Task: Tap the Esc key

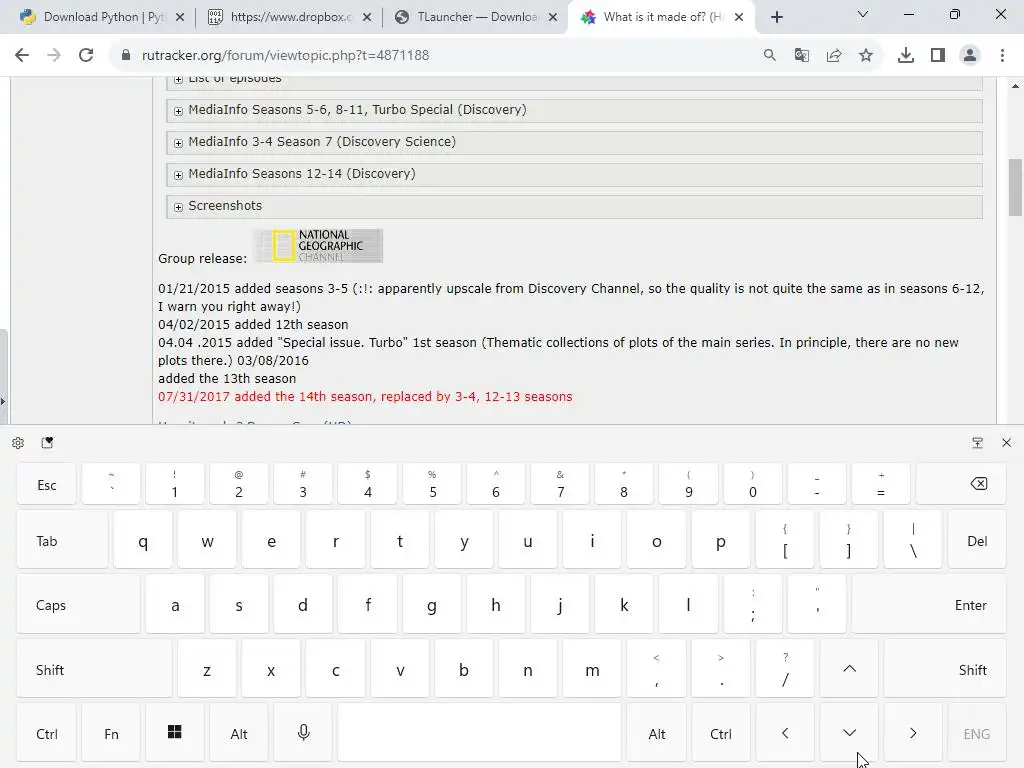Action: (46, 484)
